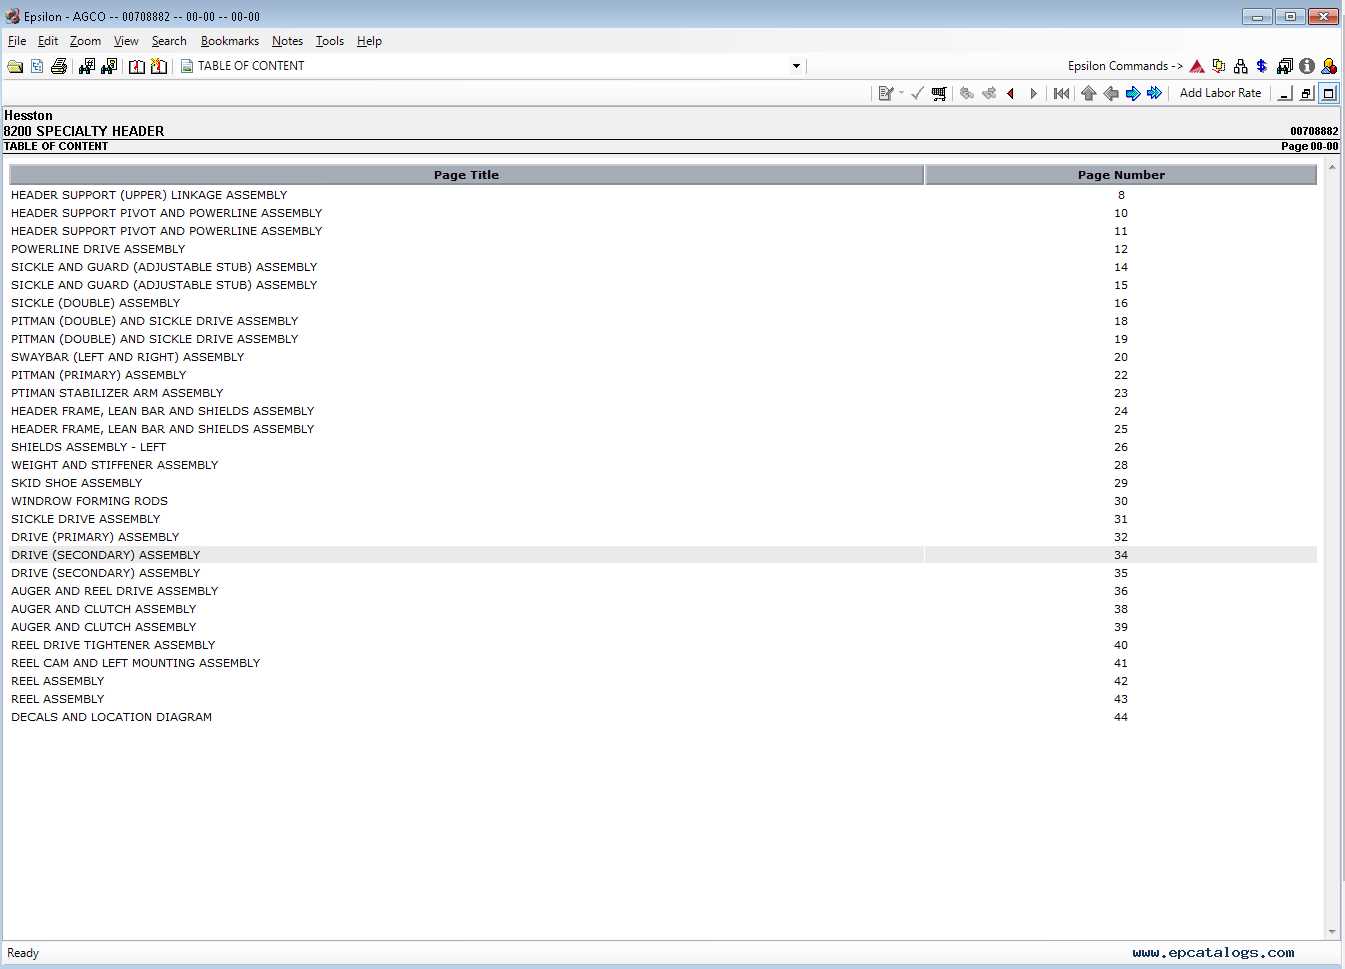Click the Page Title column header
This screenshot has width=1345, height=969.
[466, 175]
